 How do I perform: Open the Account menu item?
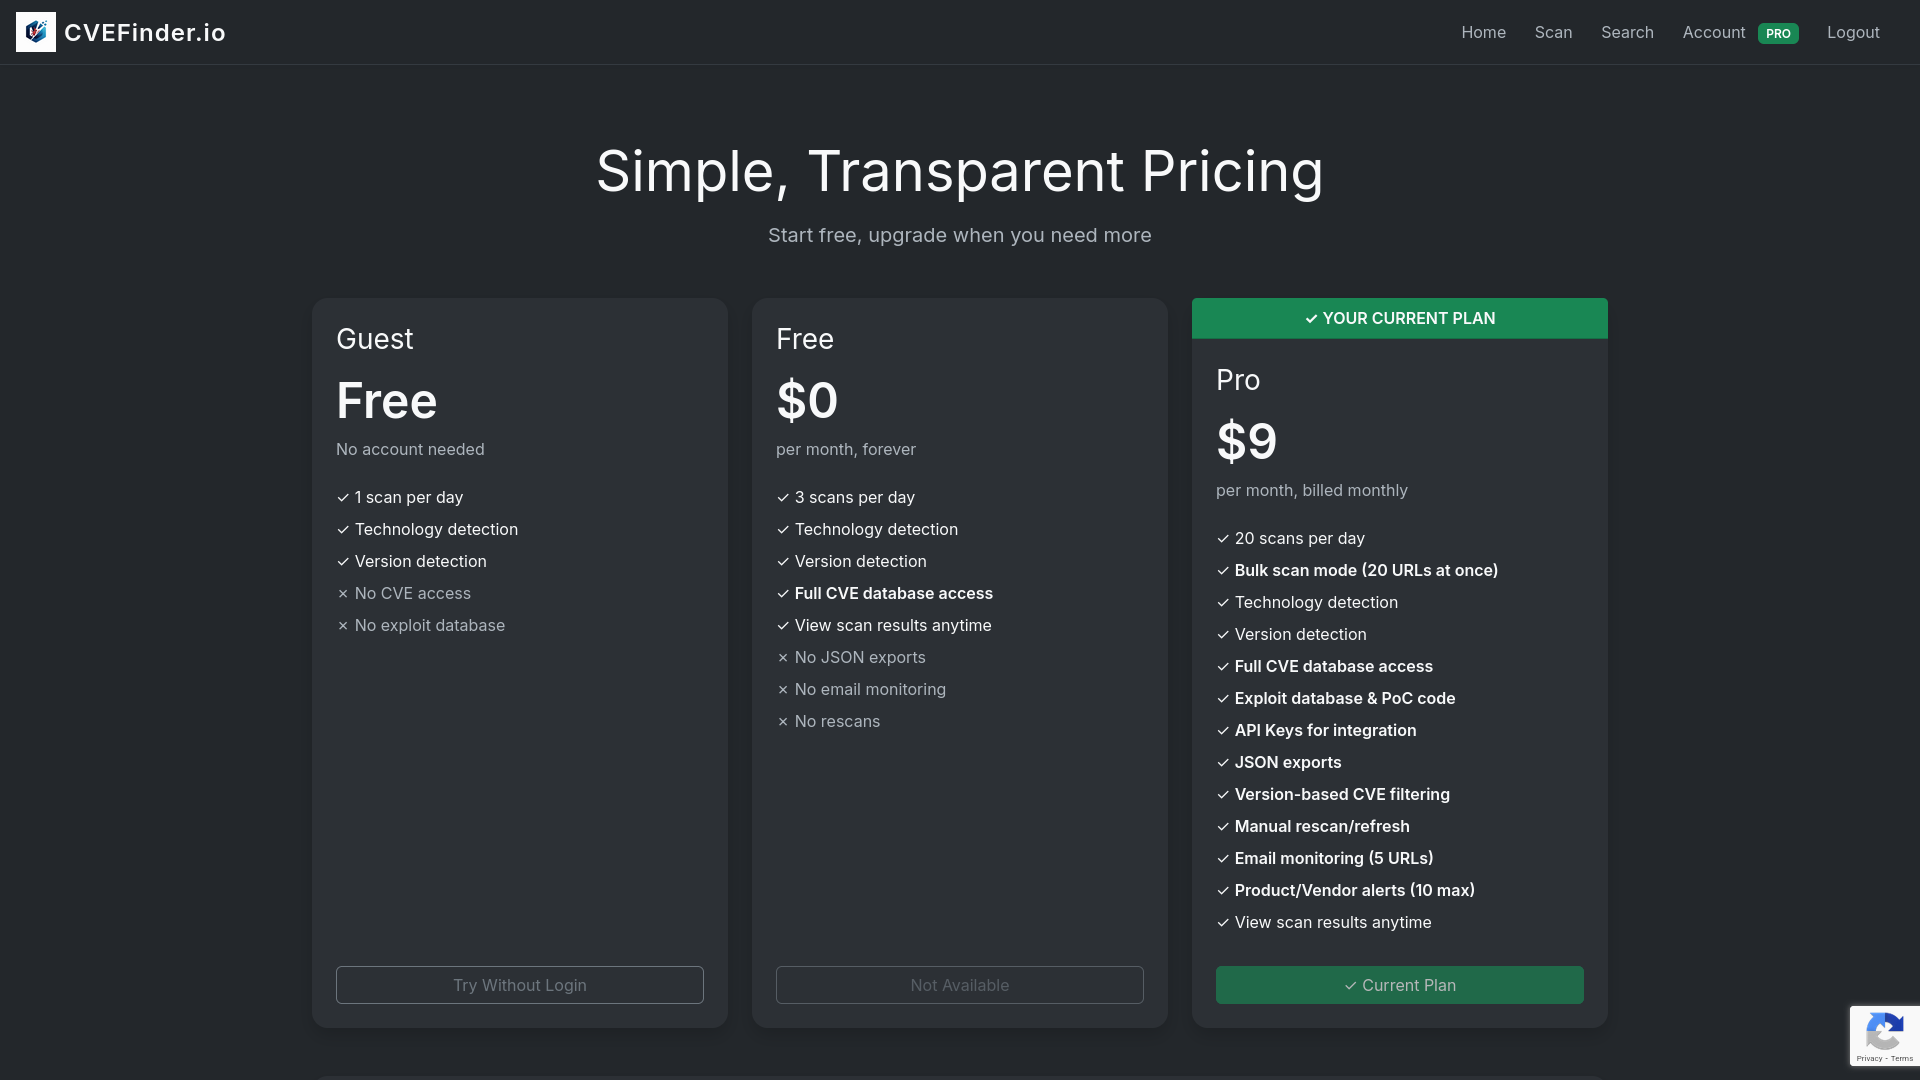point(1713,32)
